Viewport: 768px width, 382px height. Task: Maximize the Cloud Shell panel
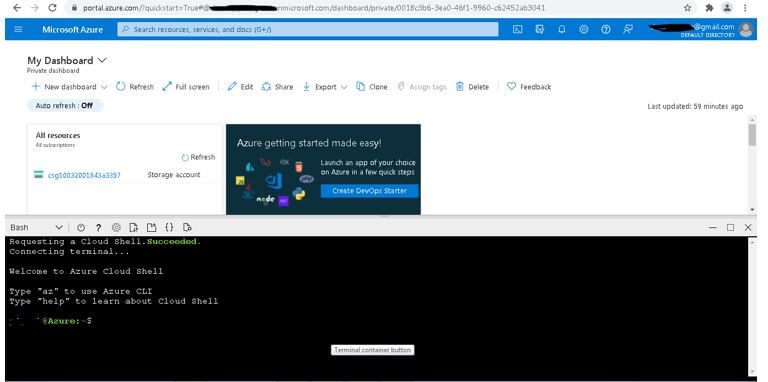click(730, 227)
